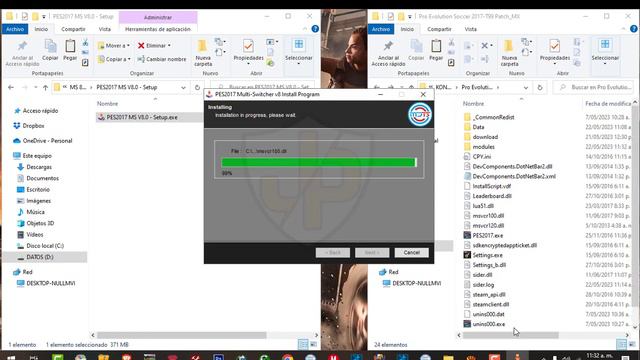Click Cambiar nombre in left window
Image resolution: width=640 pixels, height=360 pixels.
click(x=162, y=59)
